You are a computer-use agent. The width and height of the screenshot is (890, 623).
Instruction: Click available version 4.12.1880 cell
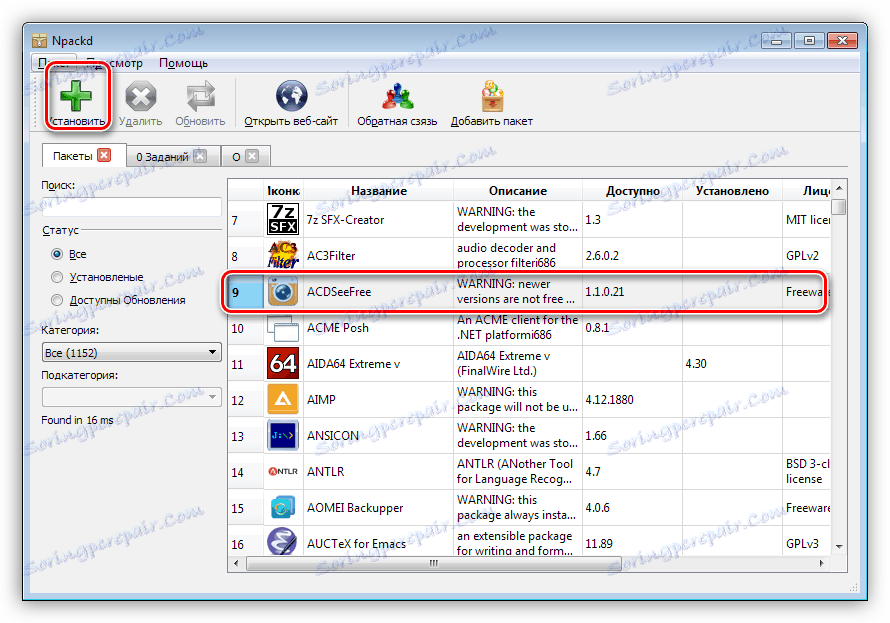click(632, 399)
